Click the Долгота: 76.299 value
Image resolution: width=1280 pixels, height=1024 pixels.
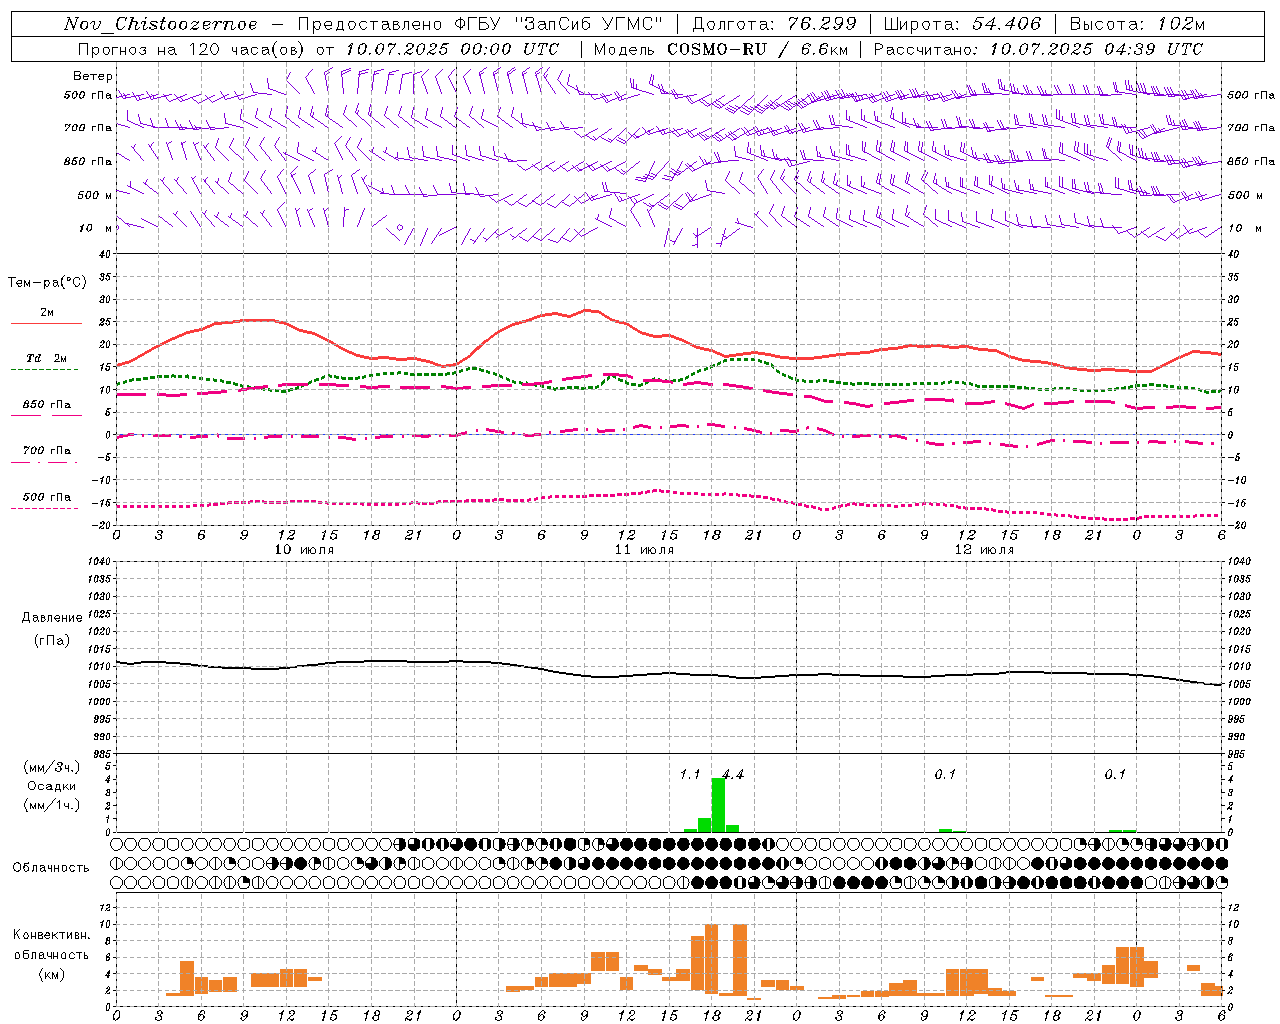tap(774, 24)
